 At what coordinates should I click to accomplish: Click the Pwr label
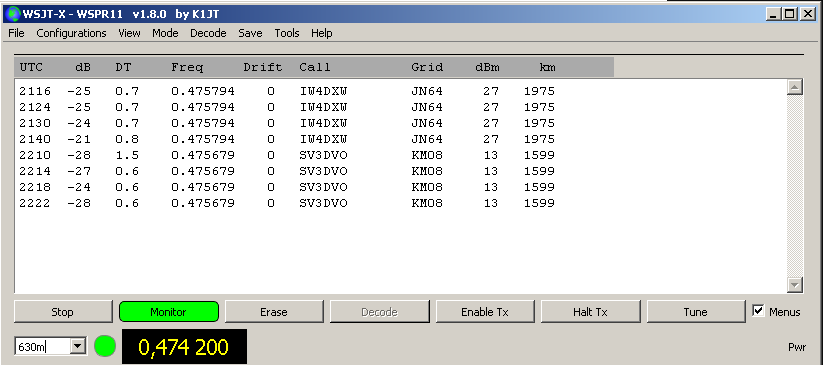click(797, 347)
